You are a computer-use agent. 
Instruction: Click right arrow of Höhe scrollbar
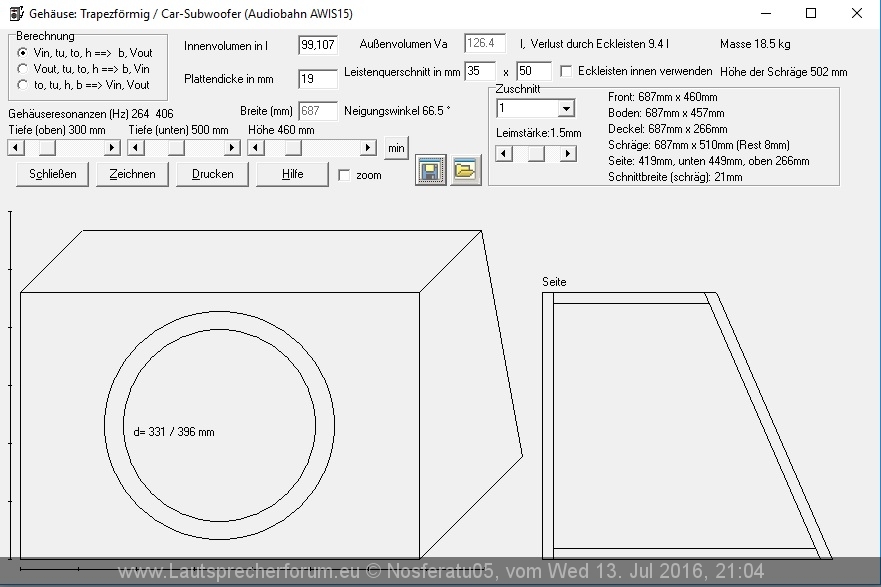coord(371,148)
